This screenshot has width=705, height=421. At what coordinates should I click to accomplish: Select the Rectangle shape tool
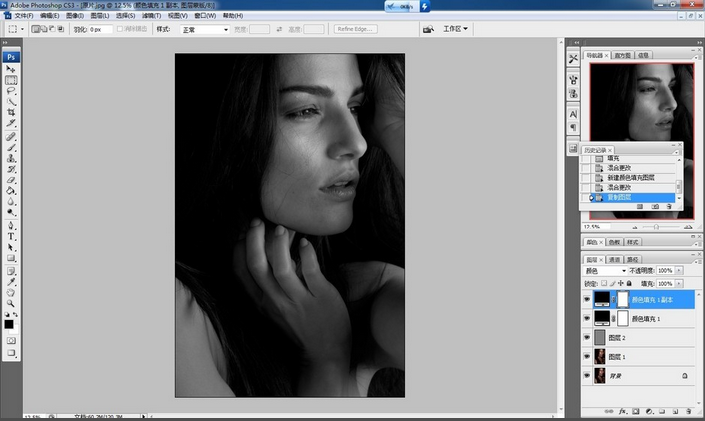[11, 258]
